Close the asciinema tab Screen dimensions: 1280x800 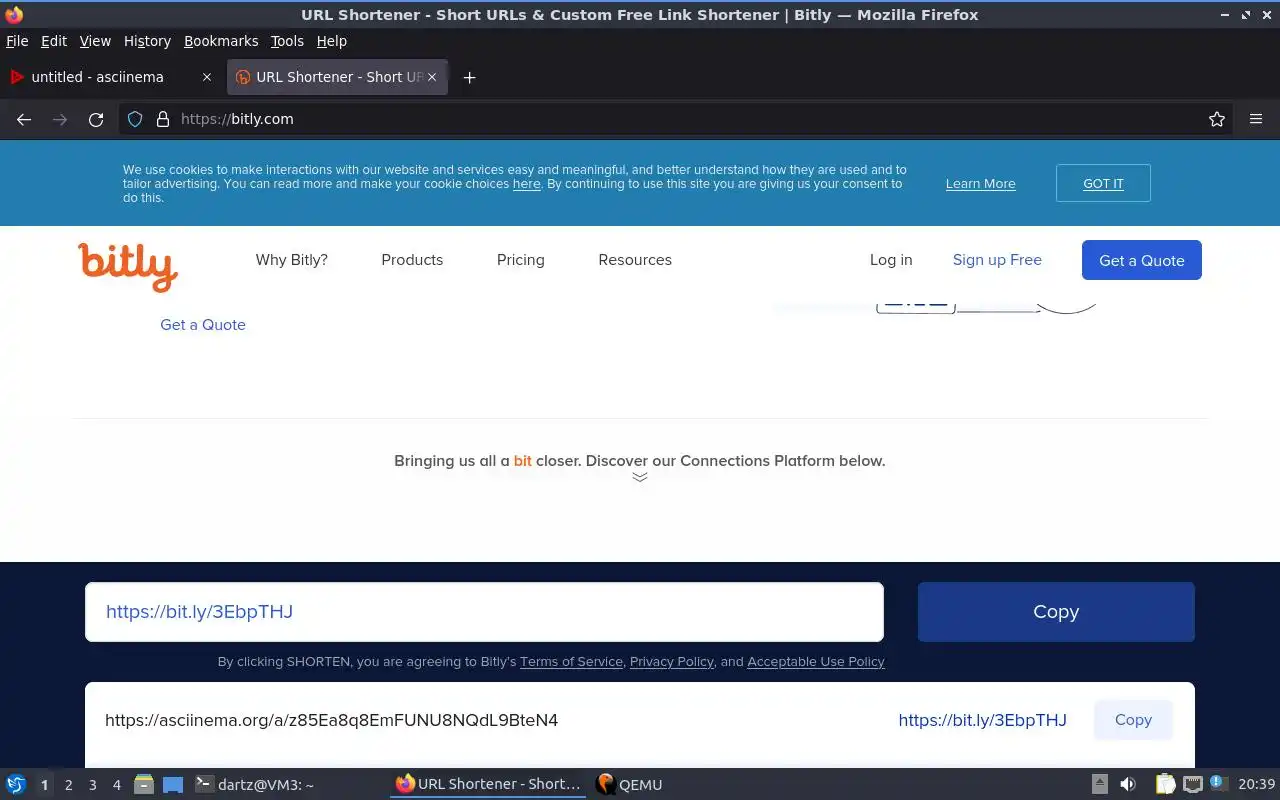(207, 77)
